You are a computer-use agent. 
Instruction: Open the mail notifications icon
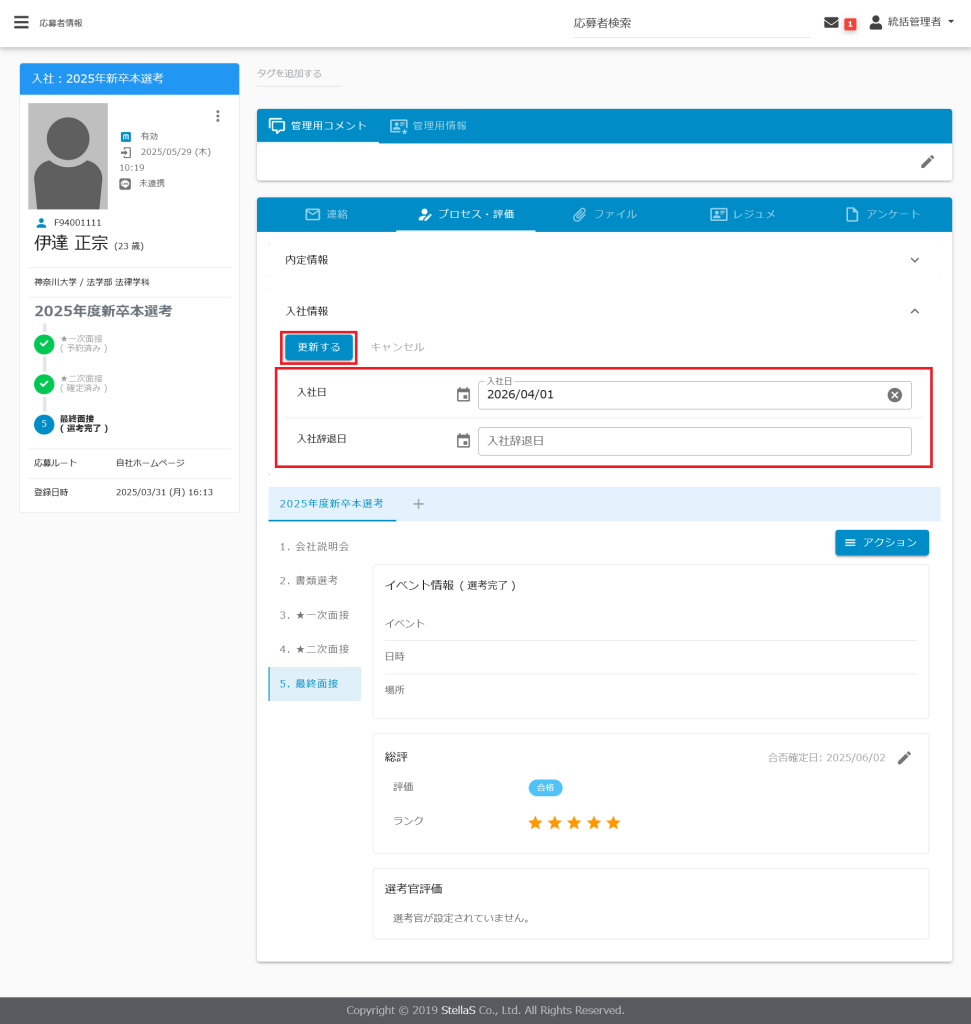[831, 22]
